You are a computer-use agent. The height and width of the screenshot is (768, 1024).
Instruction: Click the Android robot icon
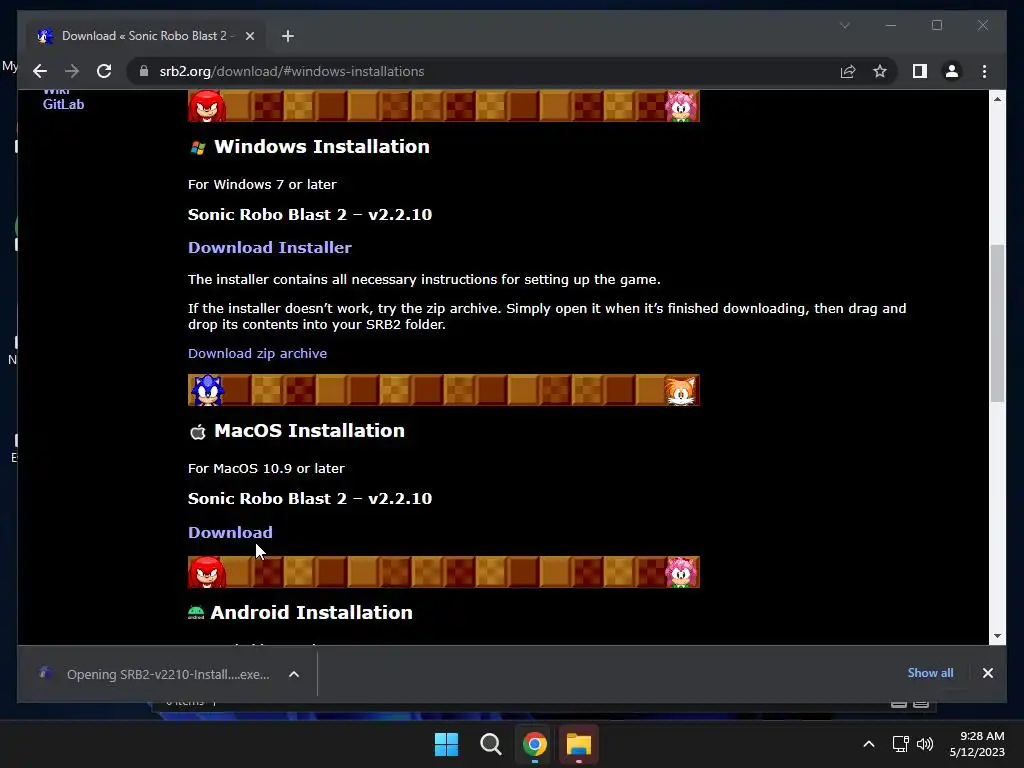[x=196, y=613]
